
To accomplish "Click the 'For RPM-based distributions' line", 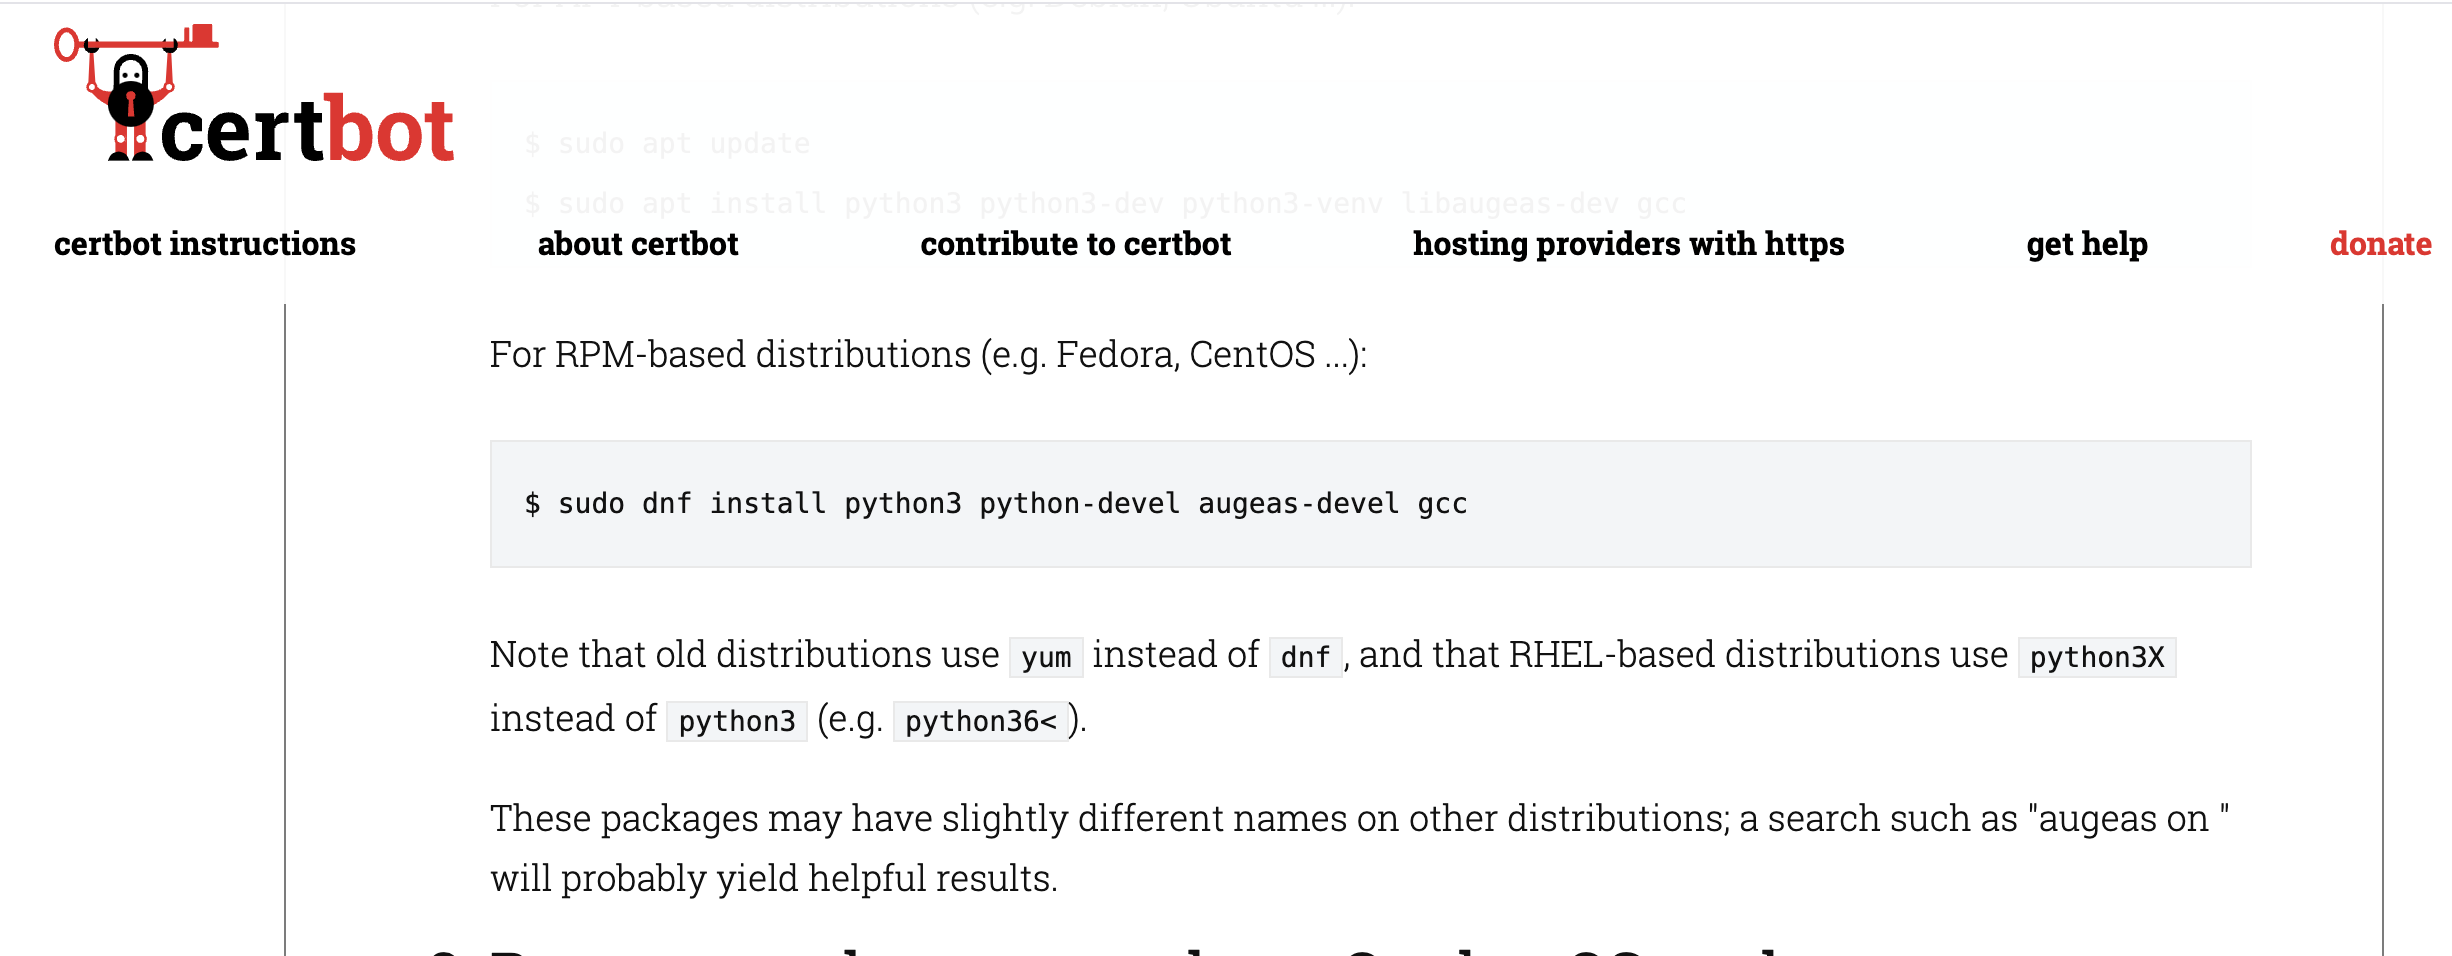I will point(928,355).
